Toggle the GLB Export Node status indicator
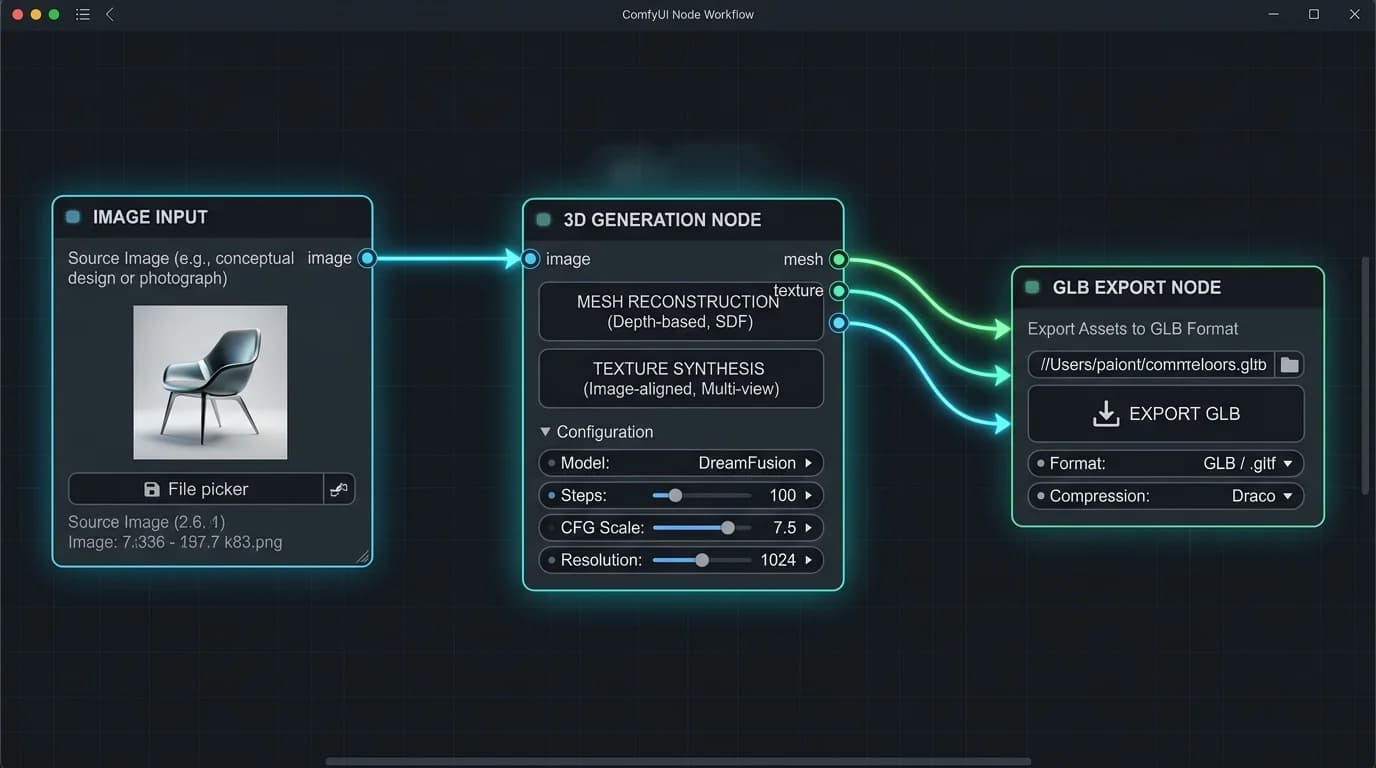Screen dimensions: 1376x768 [1032, 287]
